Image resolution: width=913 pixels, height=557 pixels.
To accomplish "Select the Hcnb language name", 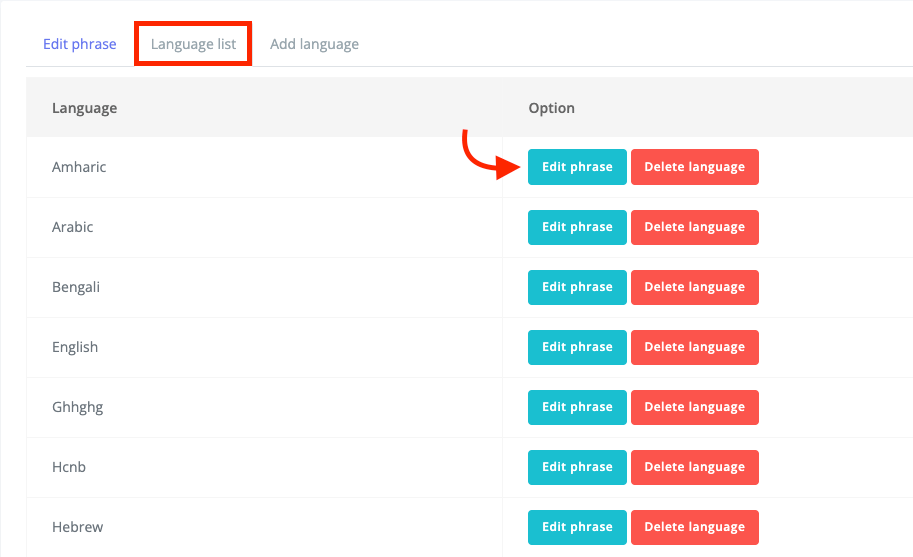I will tap(69, 467).
